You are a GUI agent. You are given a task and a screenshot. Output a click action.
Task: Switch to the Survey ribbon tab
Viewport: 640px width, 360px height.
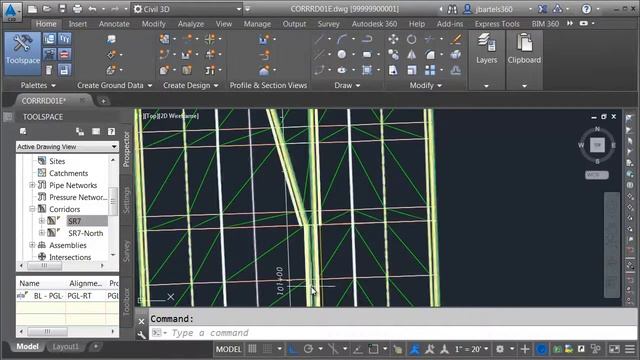[x=329, y=24]
